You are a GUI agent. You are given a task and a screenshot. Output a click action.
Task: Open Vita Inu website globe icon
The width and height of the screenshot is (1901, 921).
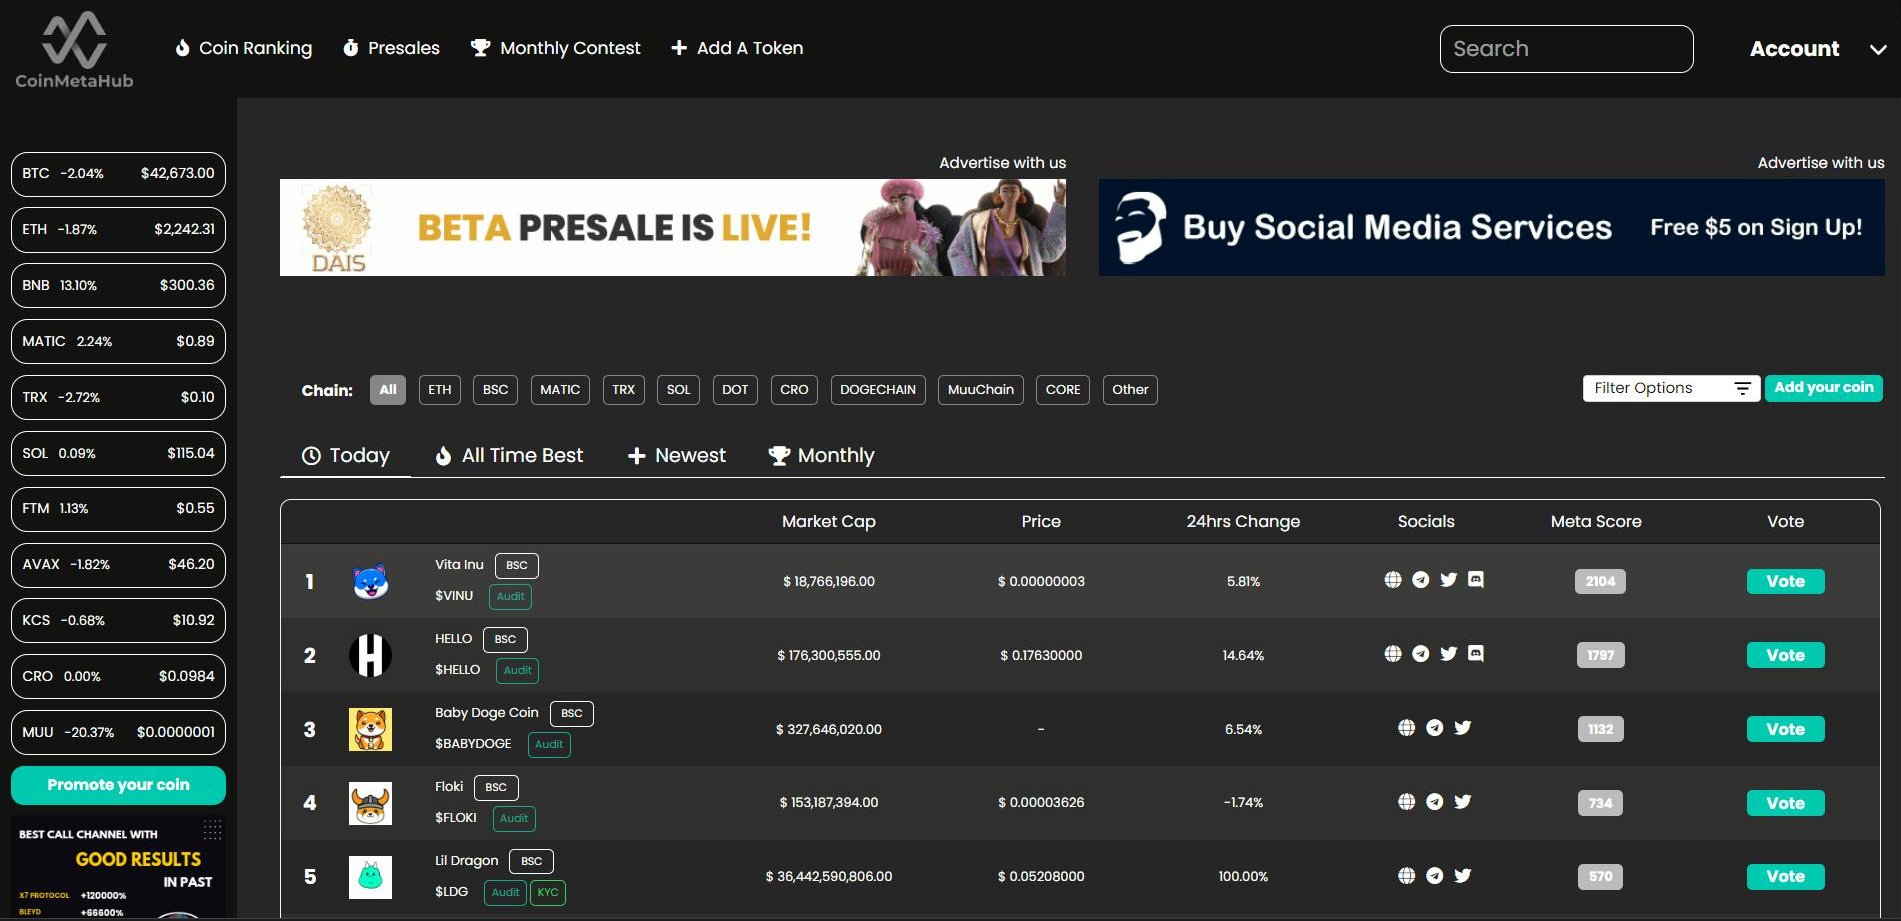pyautogui.click(x=1393, y=579)
